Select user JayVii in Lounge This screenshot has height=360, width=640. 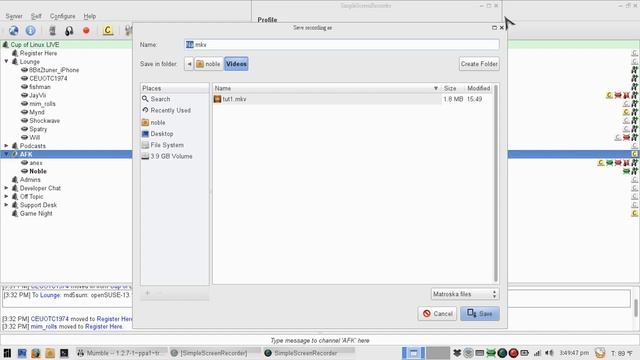(x=37, y=95)
